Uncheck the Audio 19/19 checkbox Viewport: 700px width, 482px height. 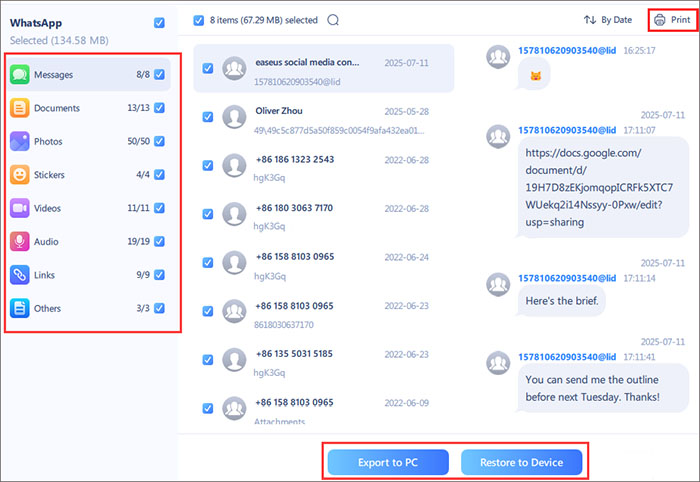pyautogui.click(x=159, y=241)
